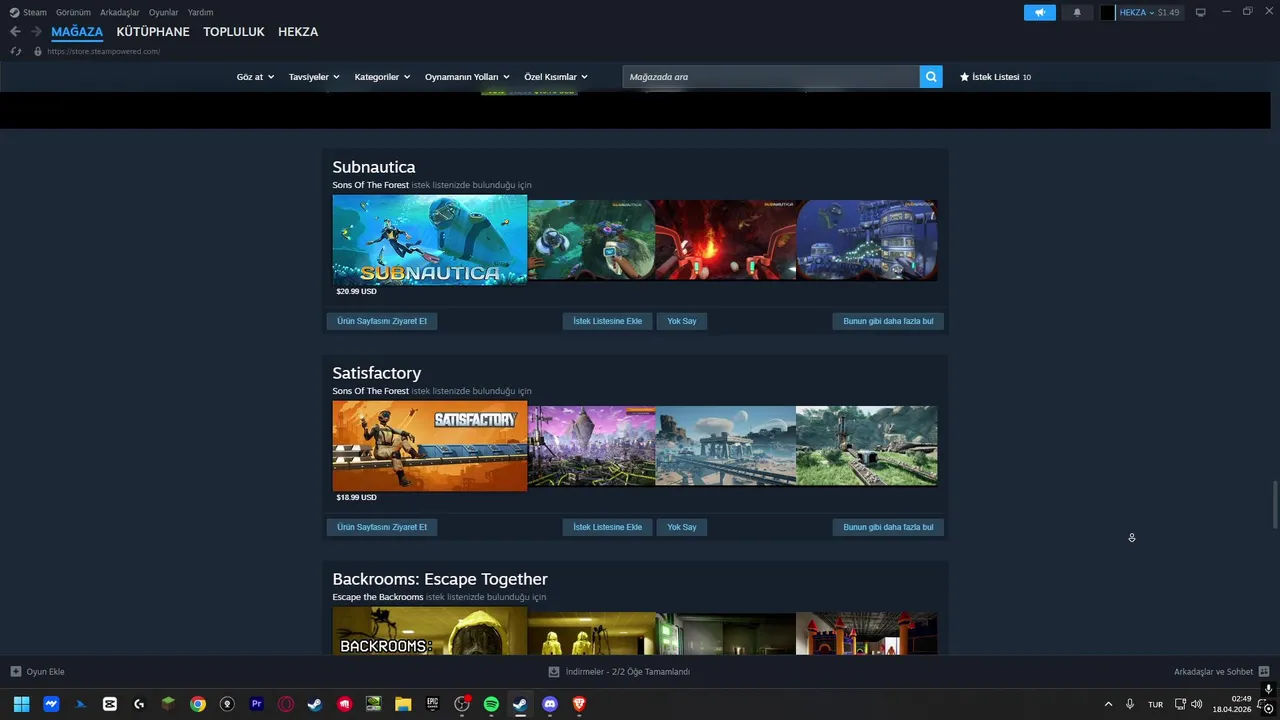This screenshot has width=1280, height=720.
Task: Open Logitech G HUB from taskbar
Action: [x=139, y=704]
